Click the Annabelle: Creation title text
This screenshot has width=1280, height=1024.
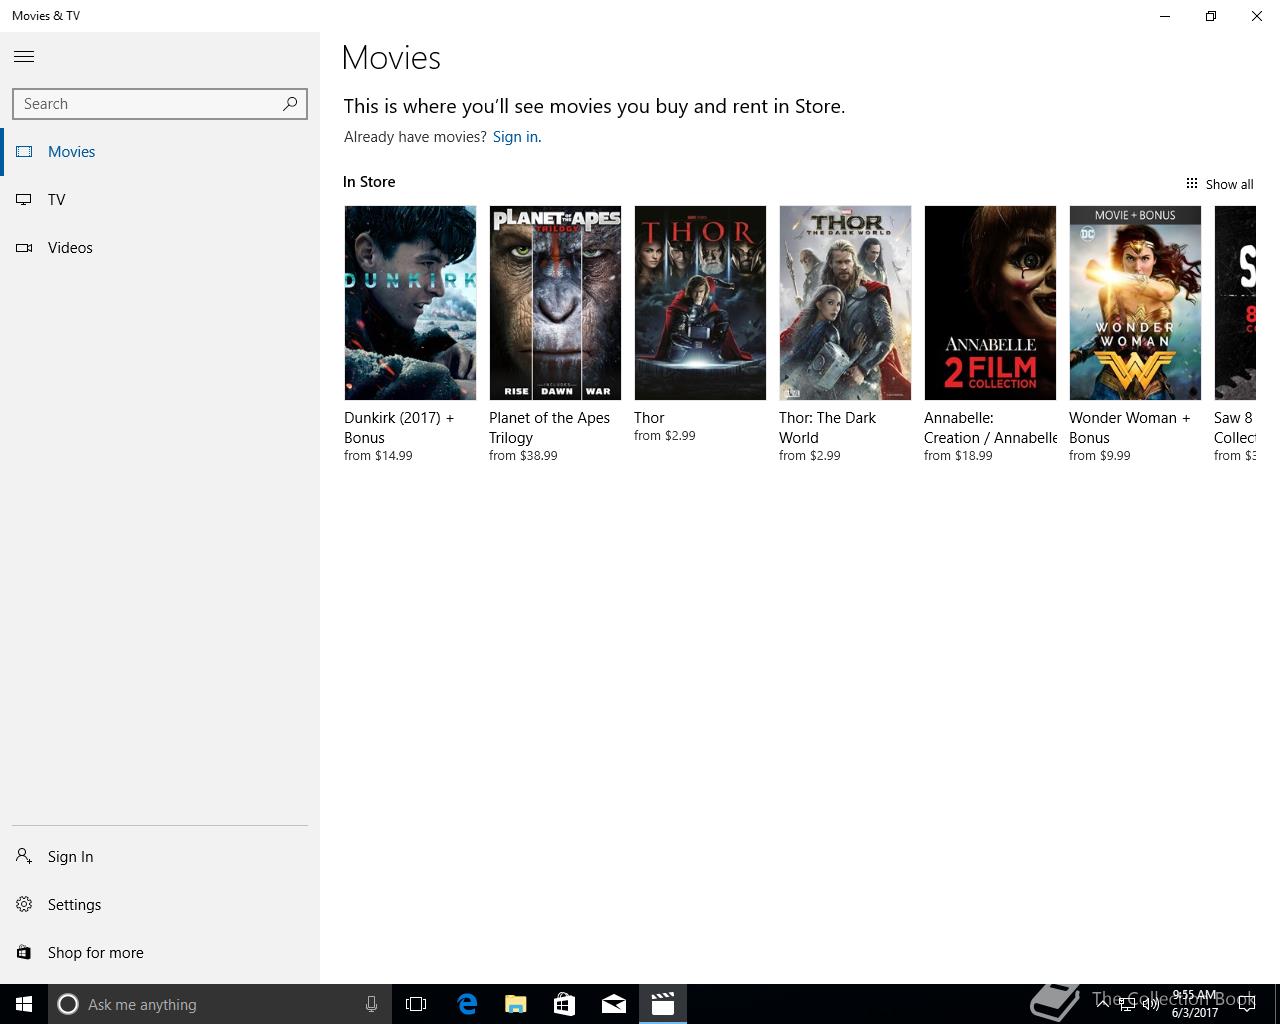point(990,428)
